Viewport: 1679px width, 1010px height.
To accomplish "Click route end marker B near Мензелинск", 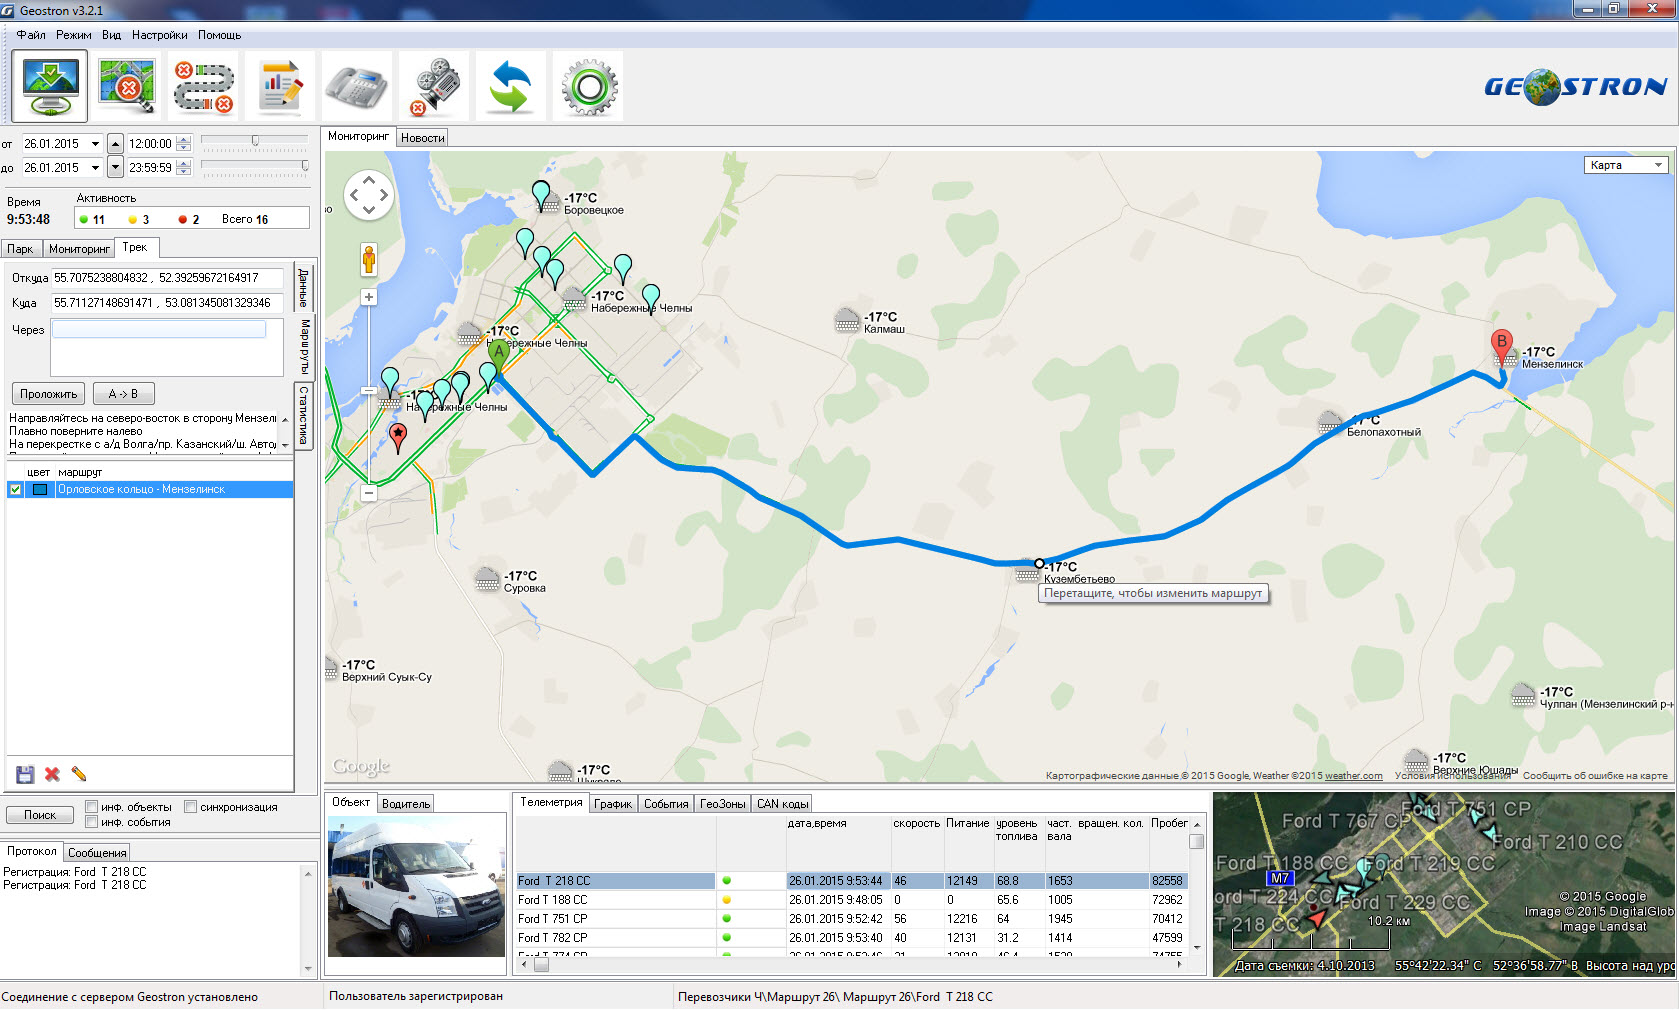I will click(x=1501, y=346).
